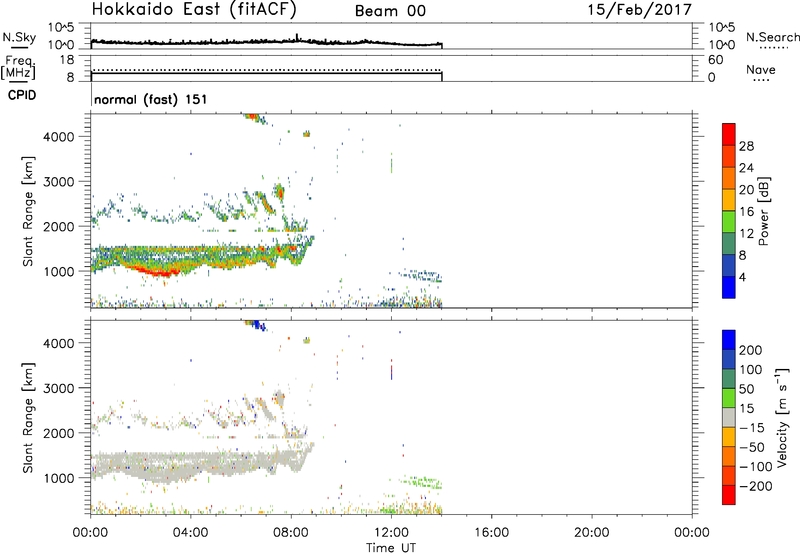Image resolution: width=800 pixels, height=554 pixels.
Task: Select the '24' label on Power colorbar
Action: tap(746, 168)
